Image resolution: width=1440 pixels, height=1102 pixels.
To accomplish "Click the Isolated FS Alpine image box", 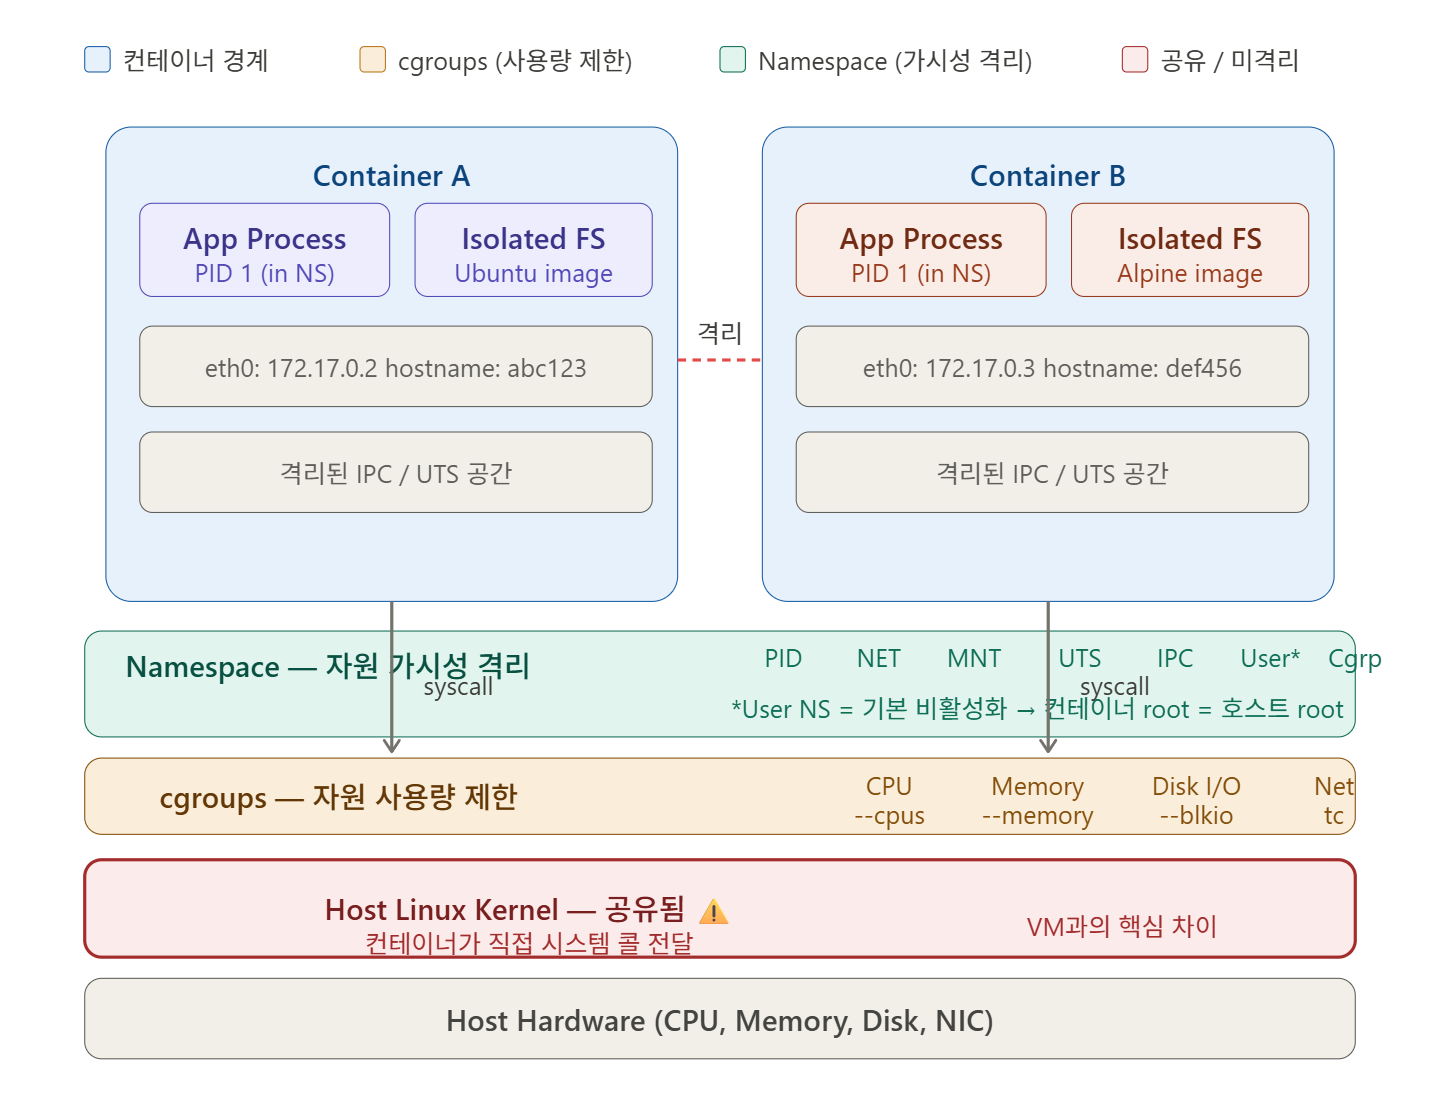I will (x=1189, y=250).
